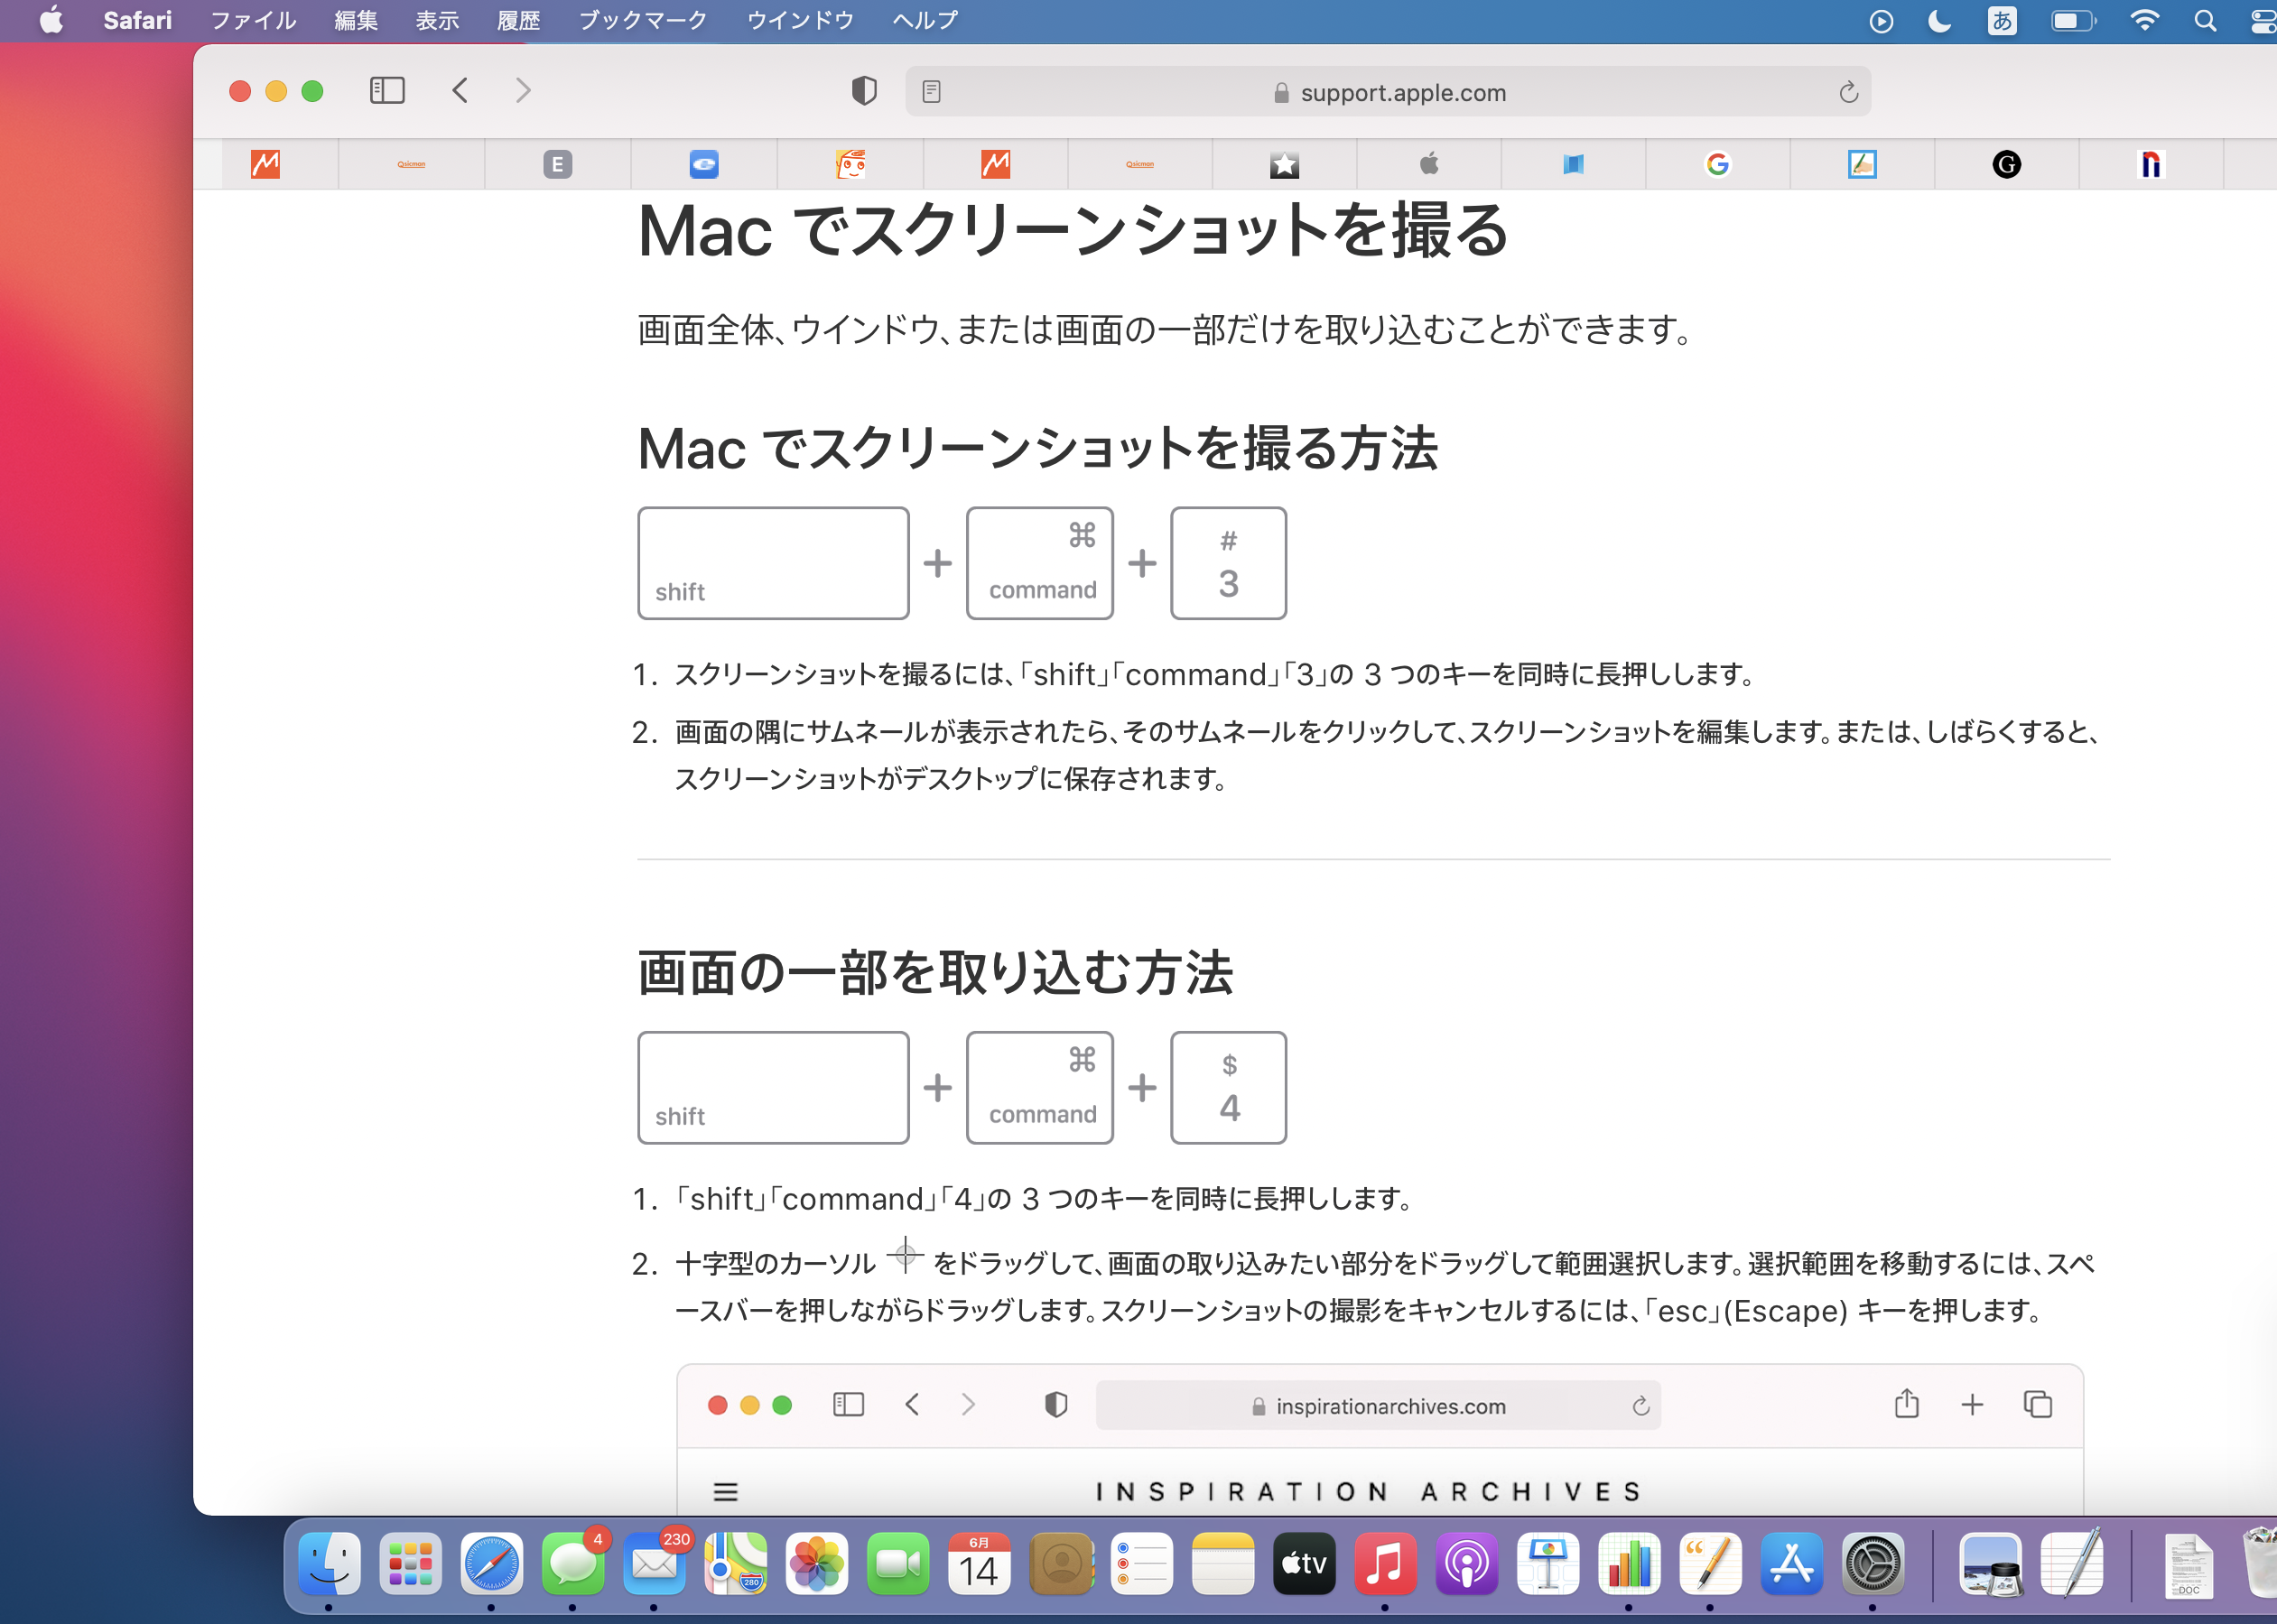This screenshot has height=1624, width=2277.
Task: Open the Japanese input source menu
Action: coord(2001,20)
